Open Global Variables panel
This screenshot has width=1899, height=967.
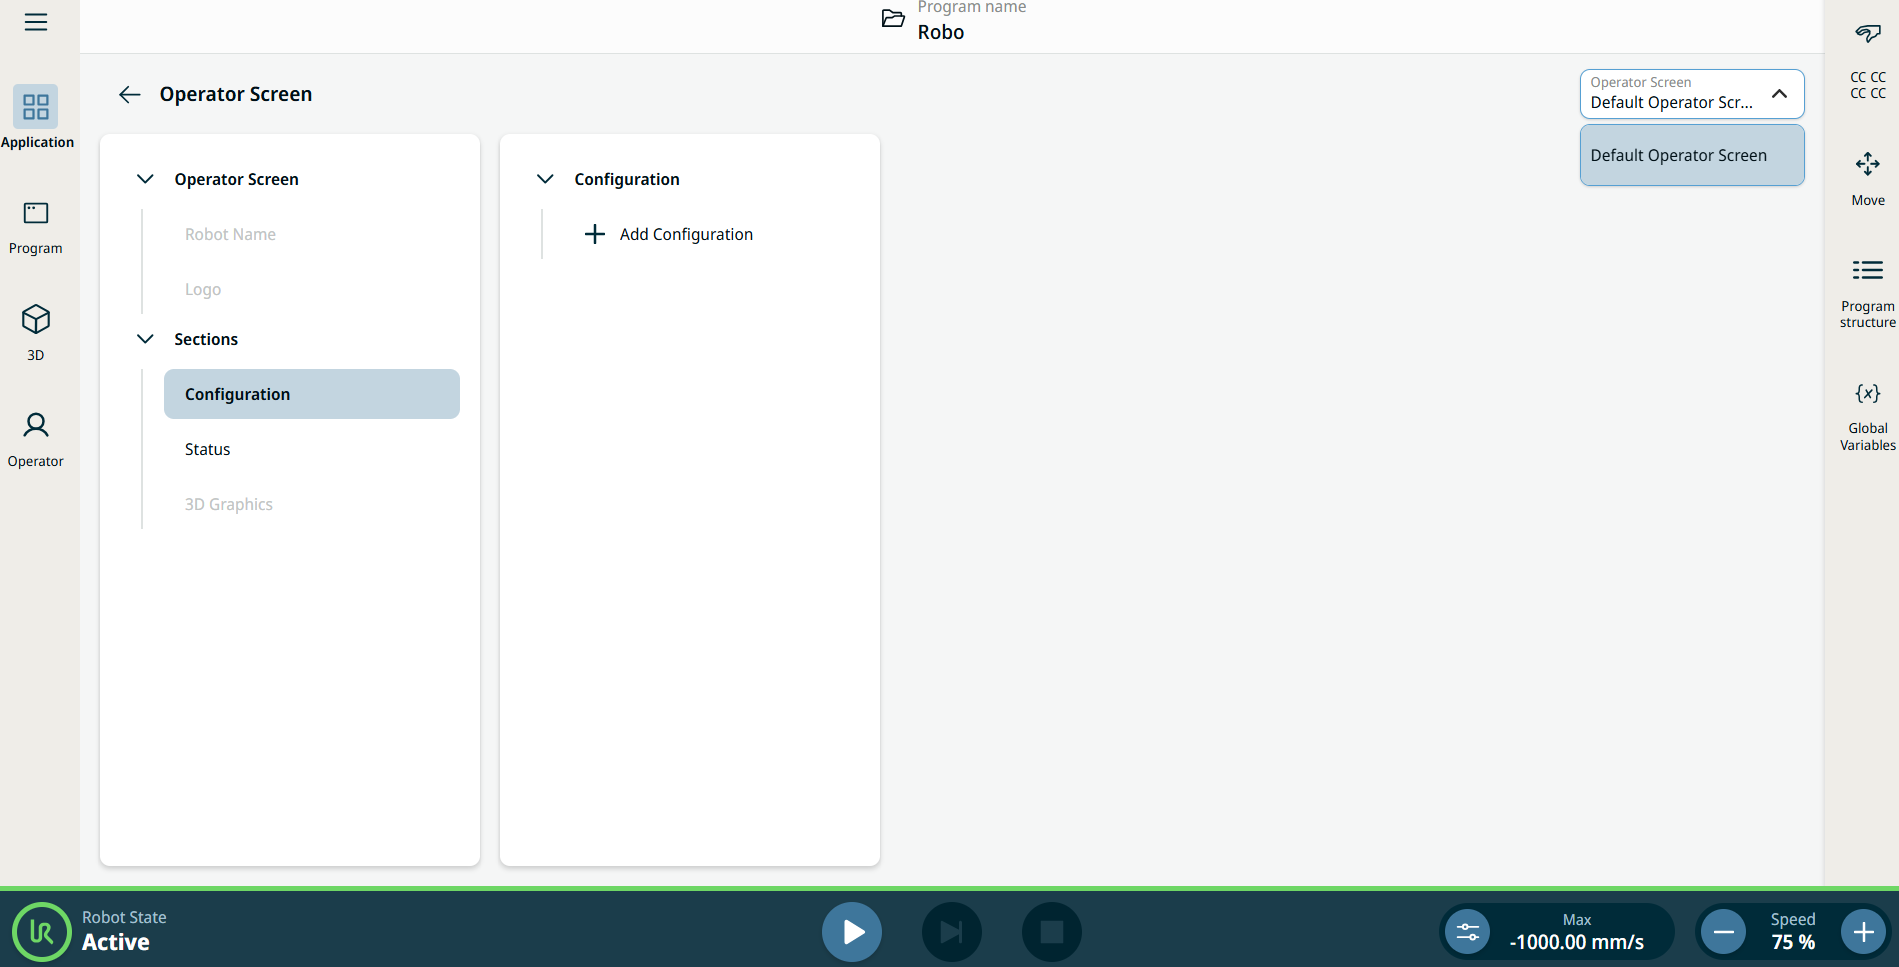click(1867, 415)
